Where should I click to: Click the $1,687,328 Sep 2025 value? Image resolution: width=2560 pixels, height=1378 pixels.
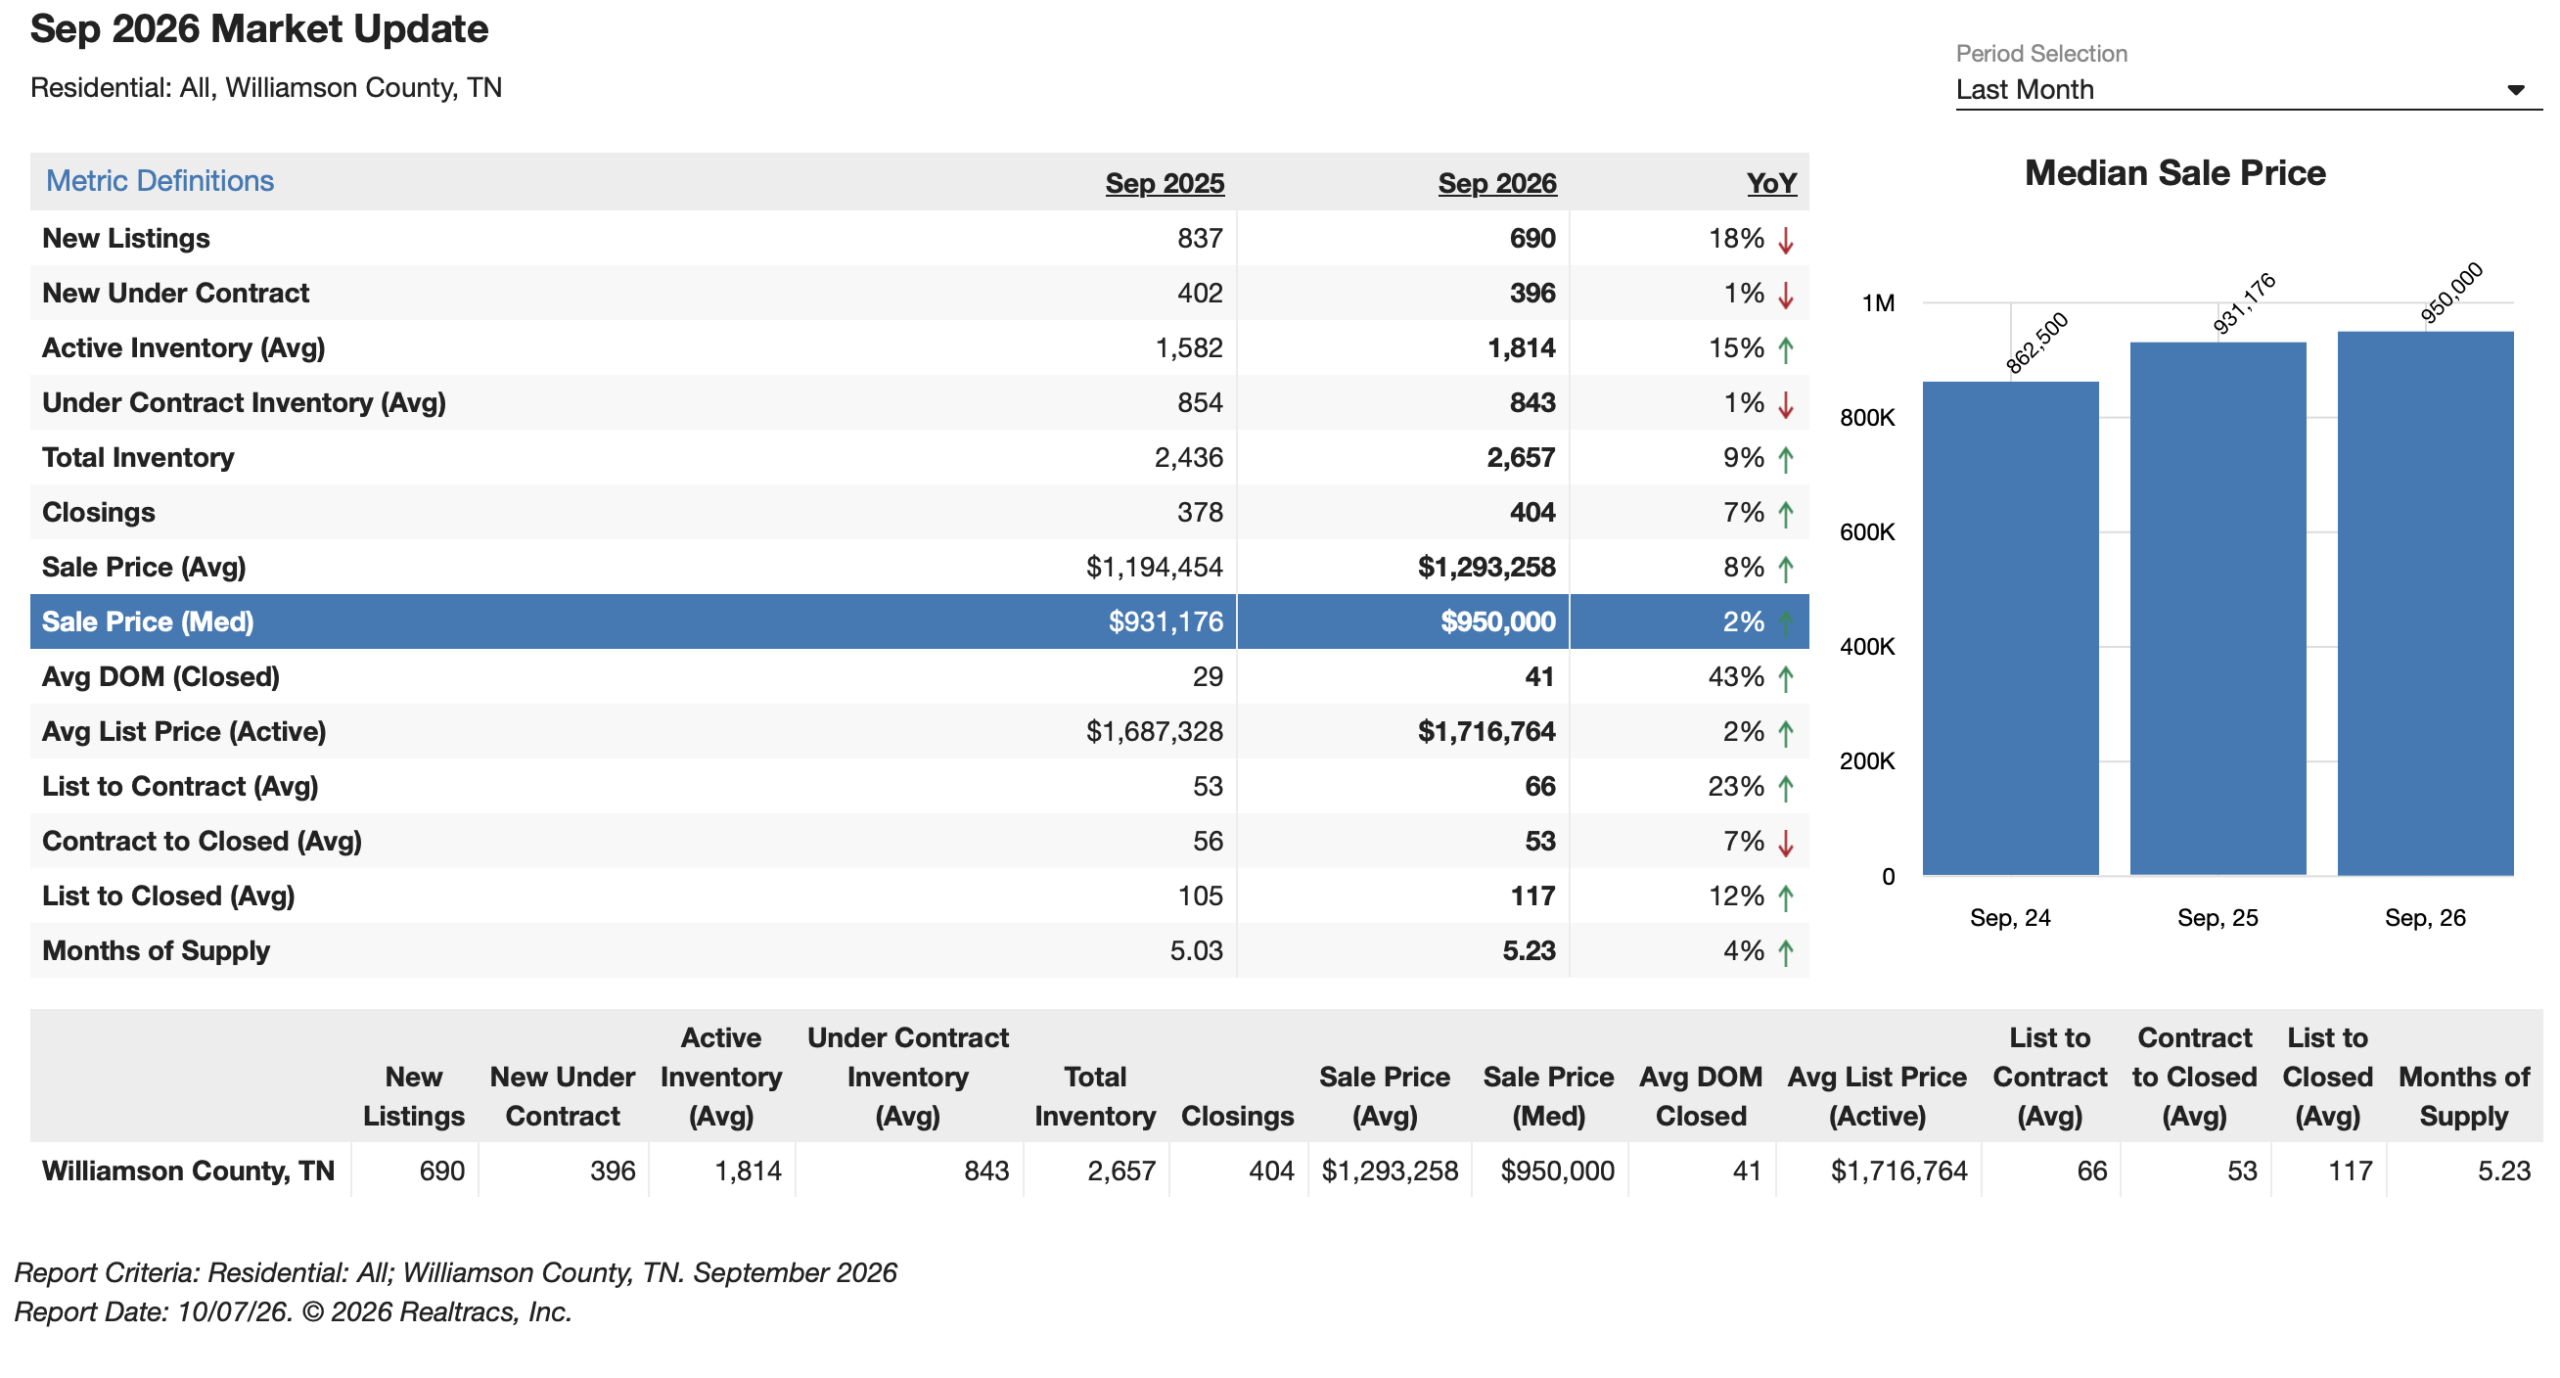(x=1154, y=732)
